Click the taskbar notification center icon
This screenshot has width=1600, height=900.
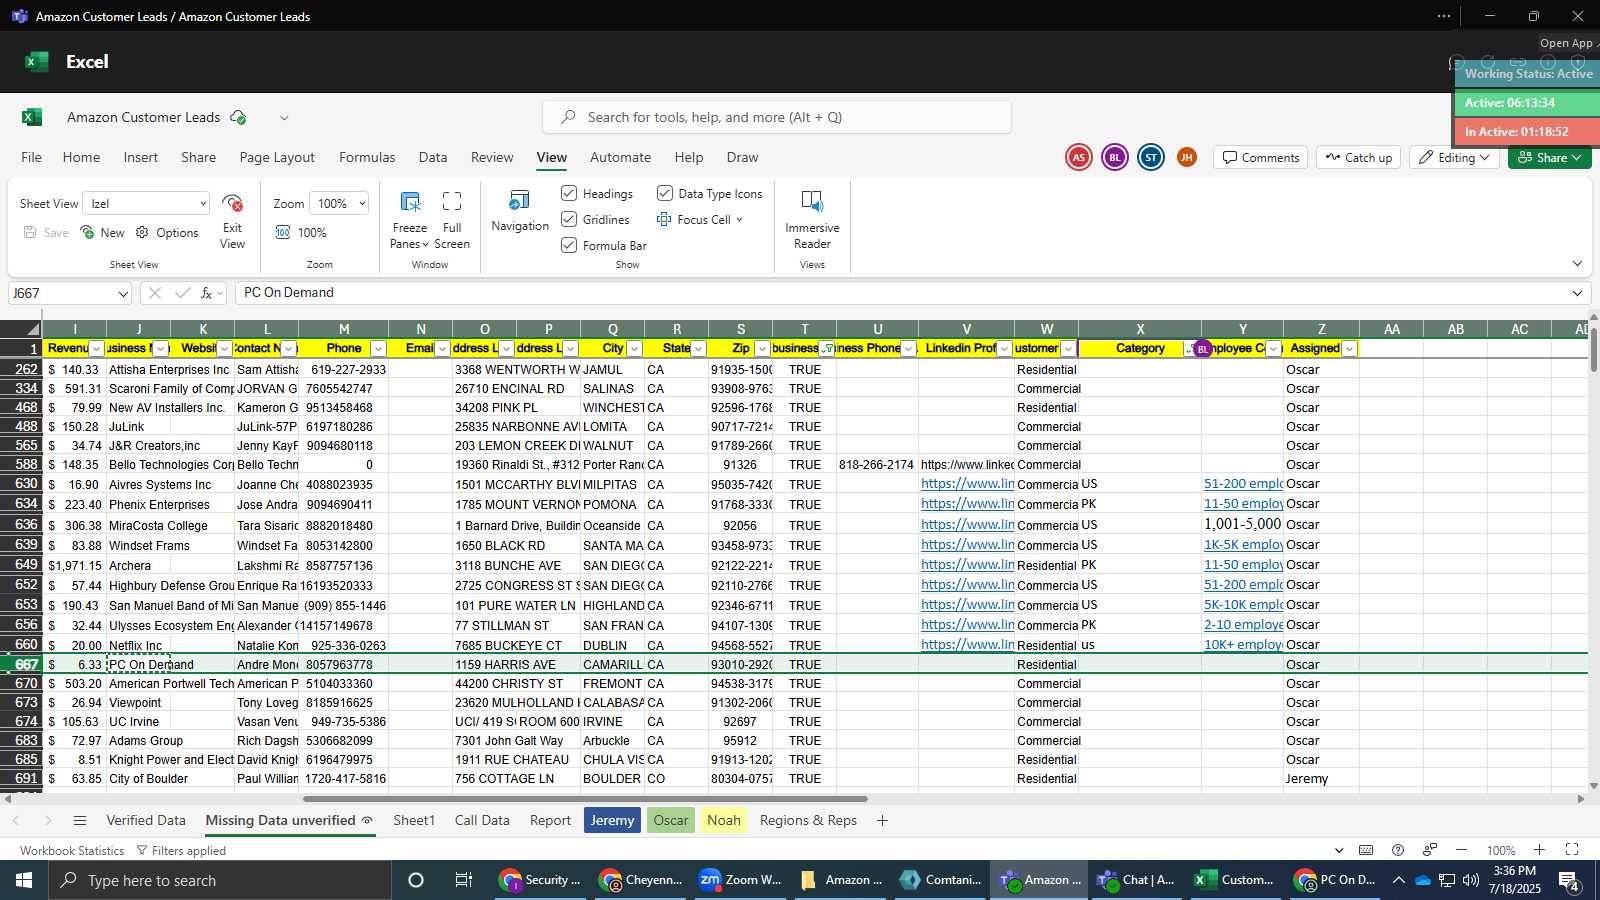1569,880
